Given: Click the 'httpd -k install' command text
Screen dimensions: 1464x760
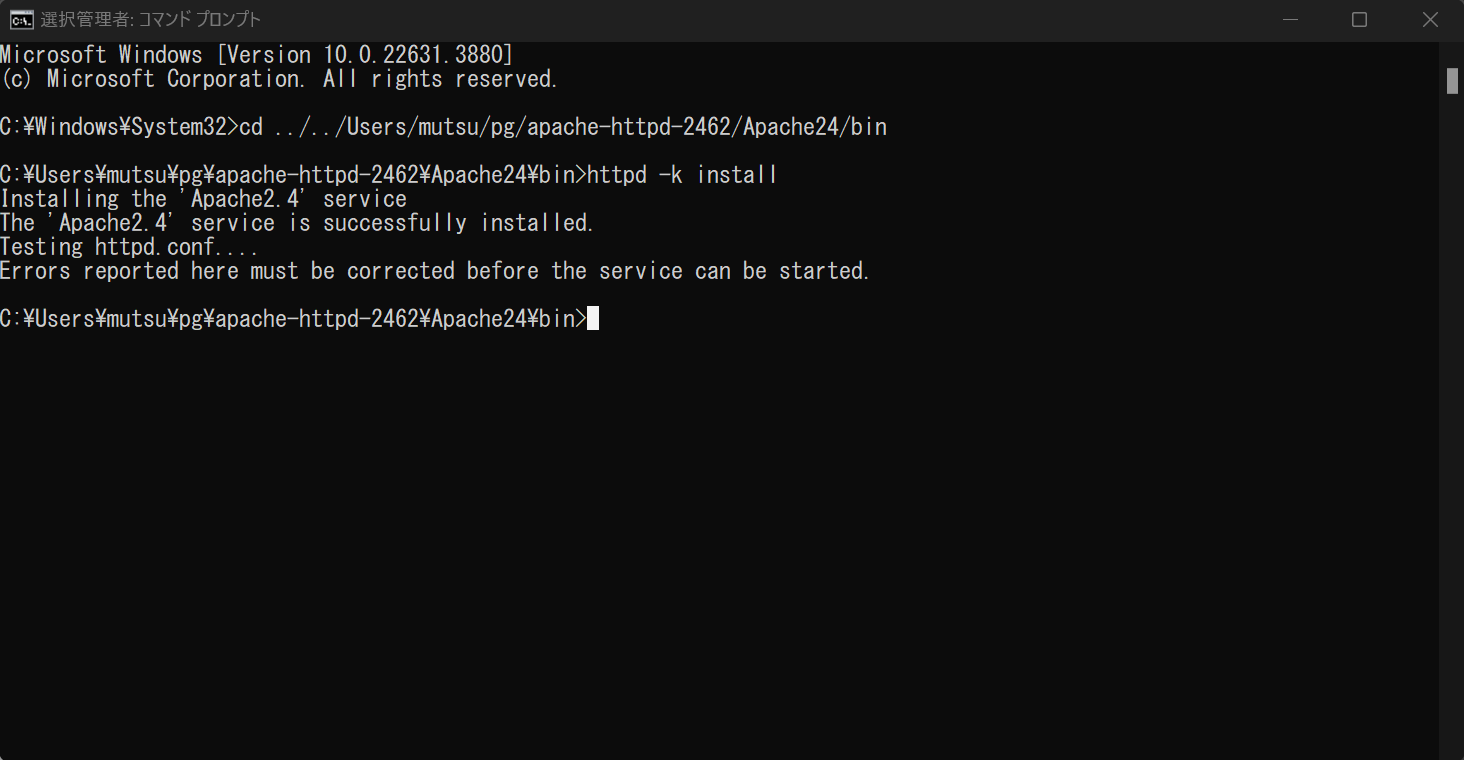Looking at the screenshot, I should (x=682, y=175).
